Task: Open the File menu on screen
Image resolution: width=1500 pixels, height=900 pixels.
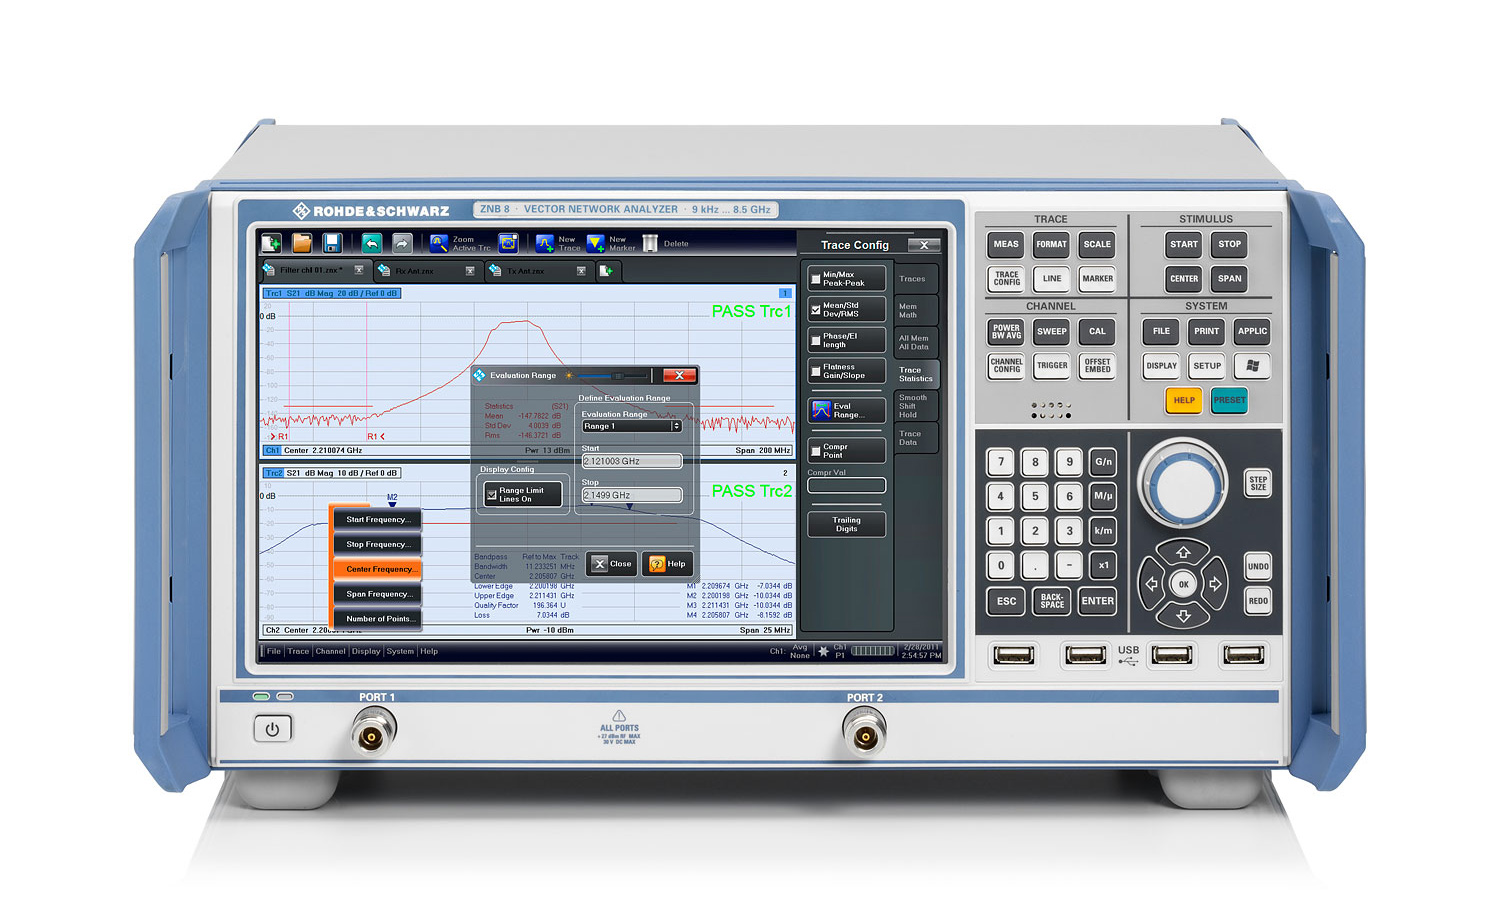Action: pyautogui.click(x=274, y=651)
